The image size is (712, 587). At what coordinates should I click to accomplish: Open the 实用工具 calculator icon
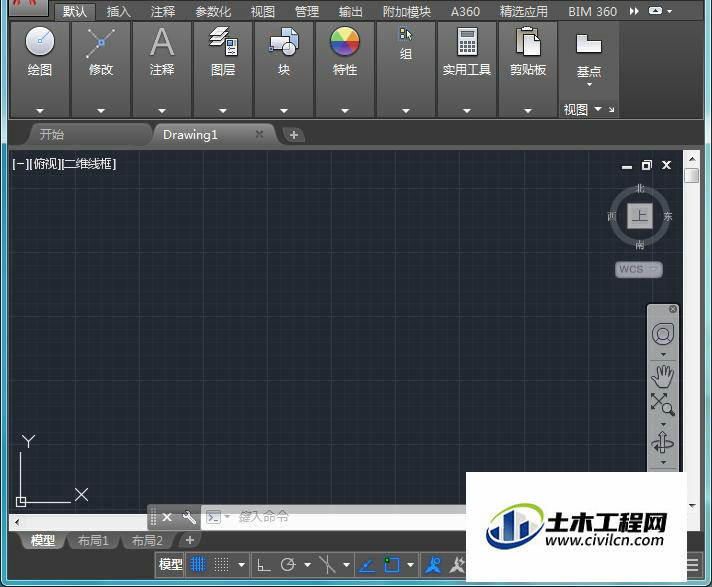[x=467, y=41]
